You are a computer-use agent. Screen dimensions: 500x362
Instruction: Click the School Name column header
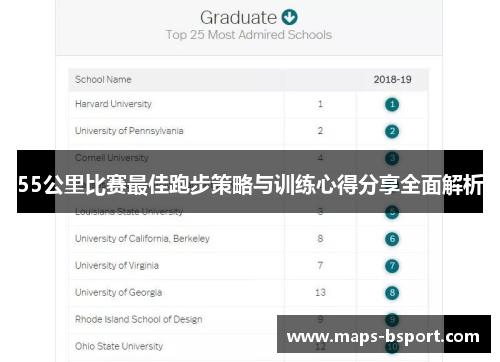tap(103, 79)
